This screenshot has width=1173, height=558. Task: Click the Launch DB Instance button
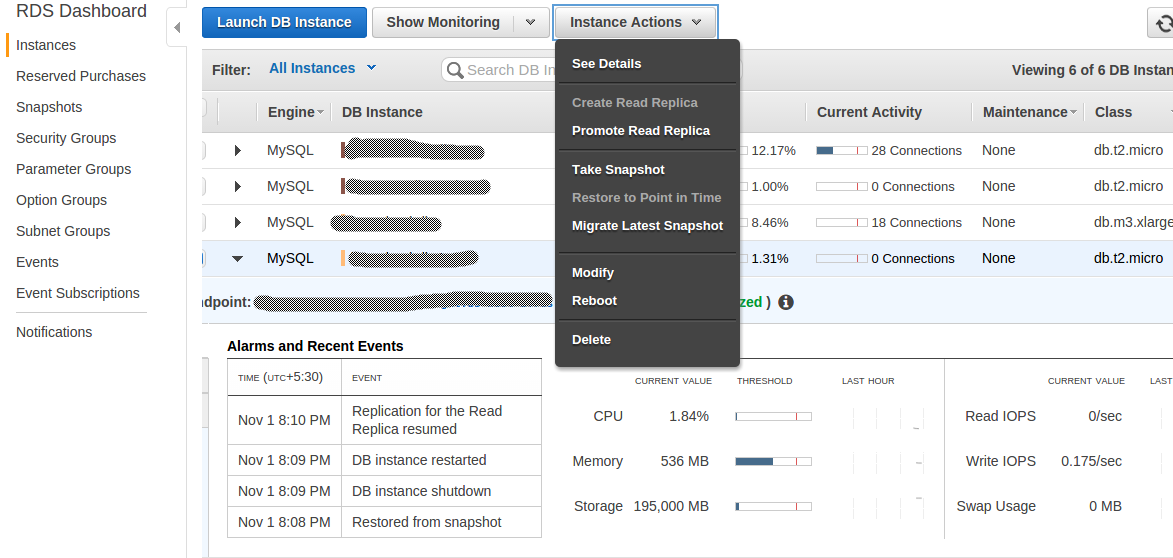(x=284, y=22)
